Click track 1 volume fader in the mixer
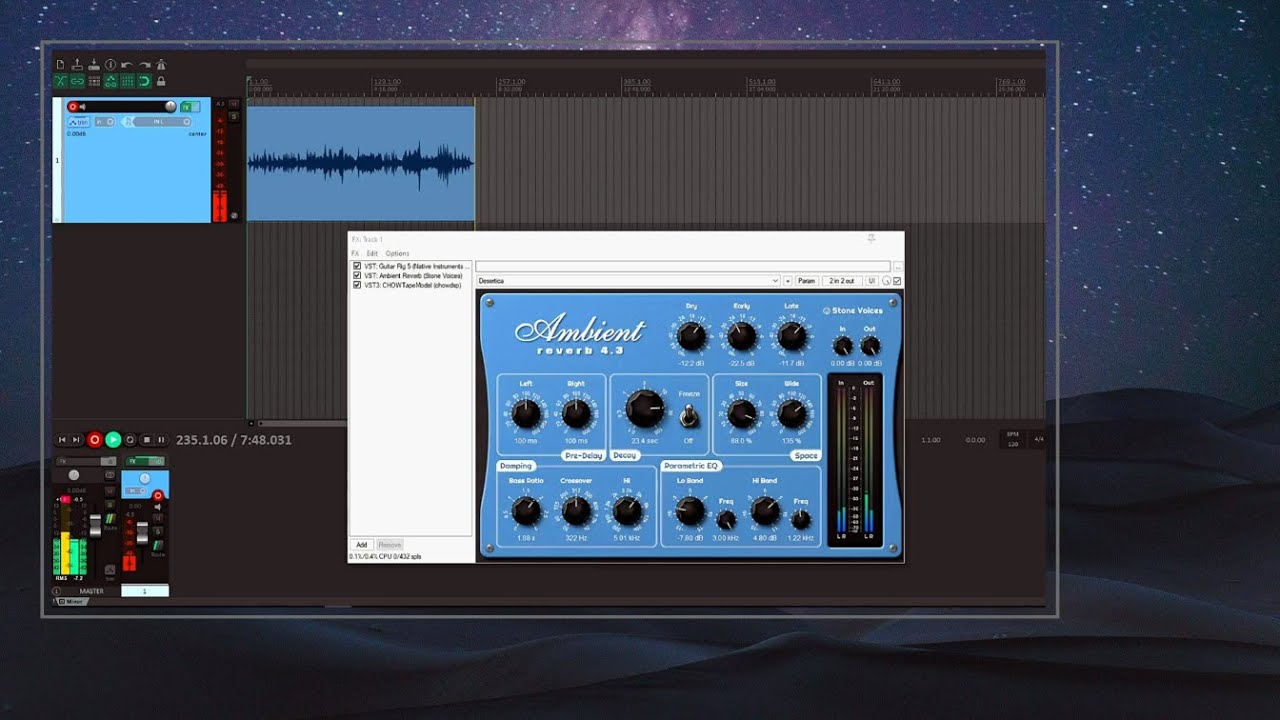The width and height of the screenshot is (1280, 720). coord(142,534)
